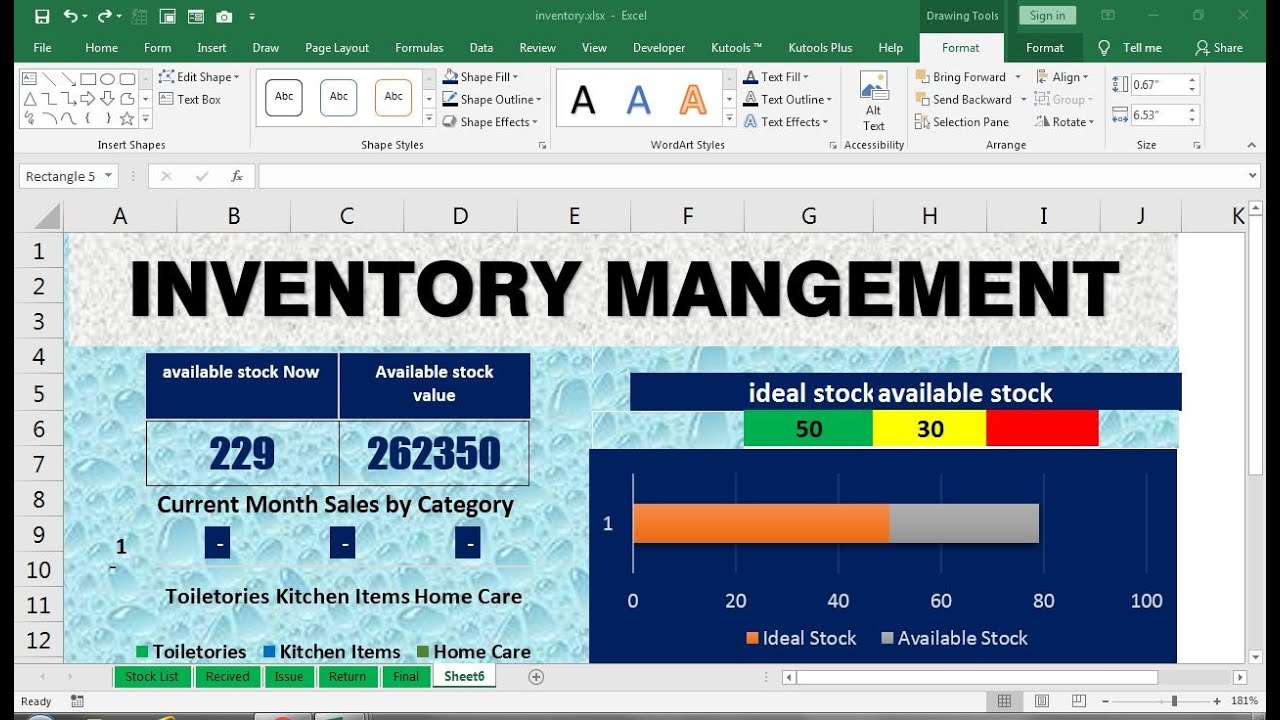Click the Save icon in quick access toolbar
Image resolution: width=1280 pixels, height=720 pixels.
[42, 16]
